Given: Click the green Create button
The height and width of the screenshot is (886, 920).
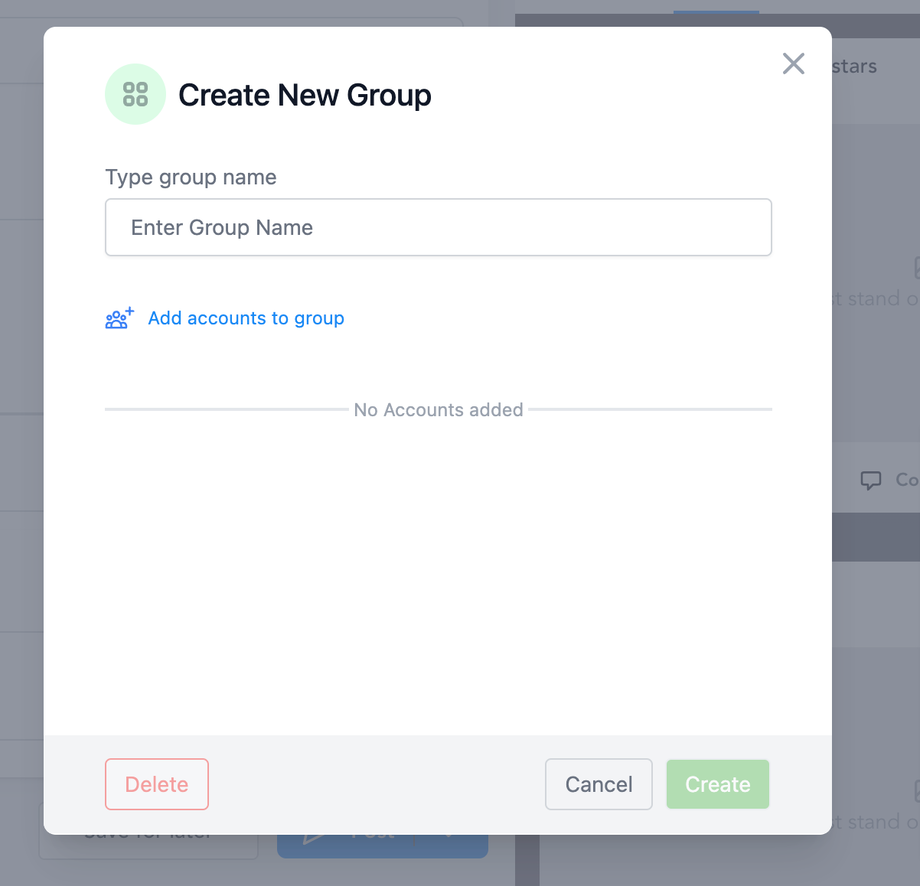Looking at the screenshot, I should tap(717, 784).
